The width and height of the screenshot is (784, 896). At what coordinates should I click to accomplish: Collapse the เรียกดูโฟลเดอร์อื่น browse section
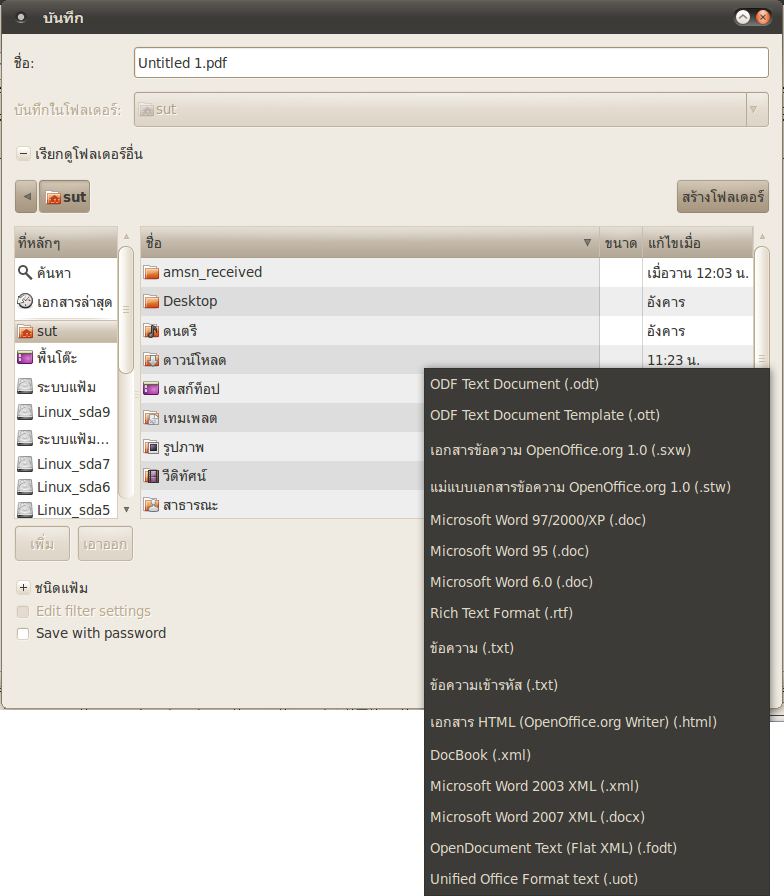click(23, 153)
